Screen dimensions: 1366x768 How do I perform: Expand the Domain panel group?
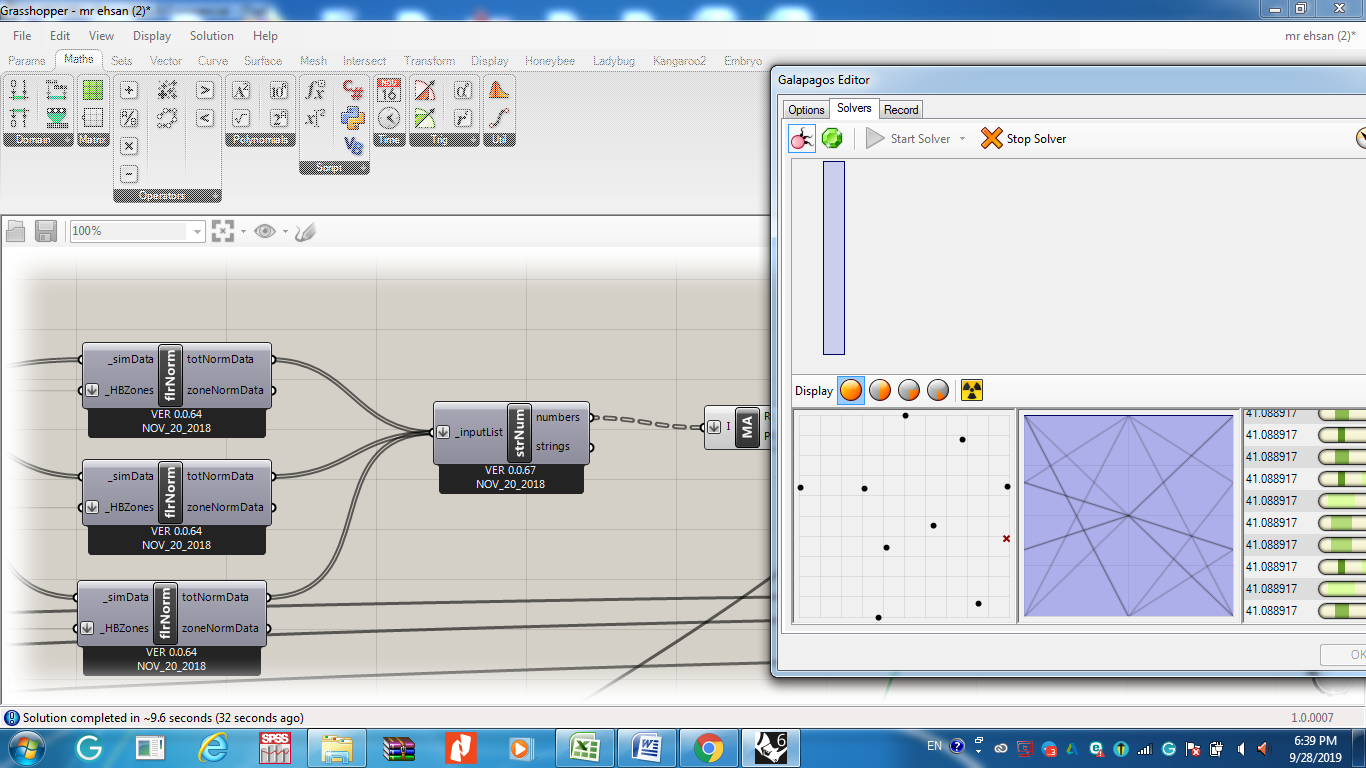(39, 140)
